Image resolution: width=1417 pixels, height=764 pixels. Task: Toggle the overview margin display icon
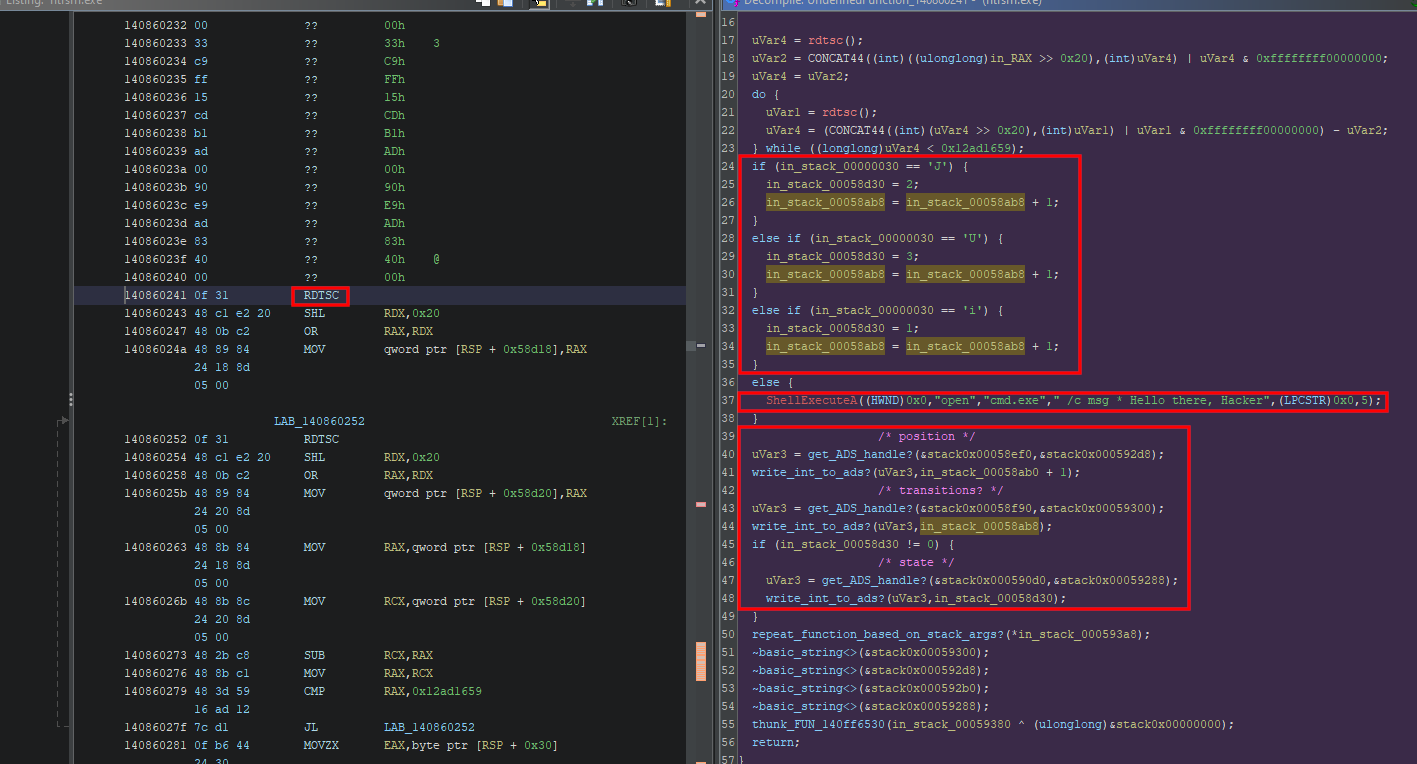[660, 4]
